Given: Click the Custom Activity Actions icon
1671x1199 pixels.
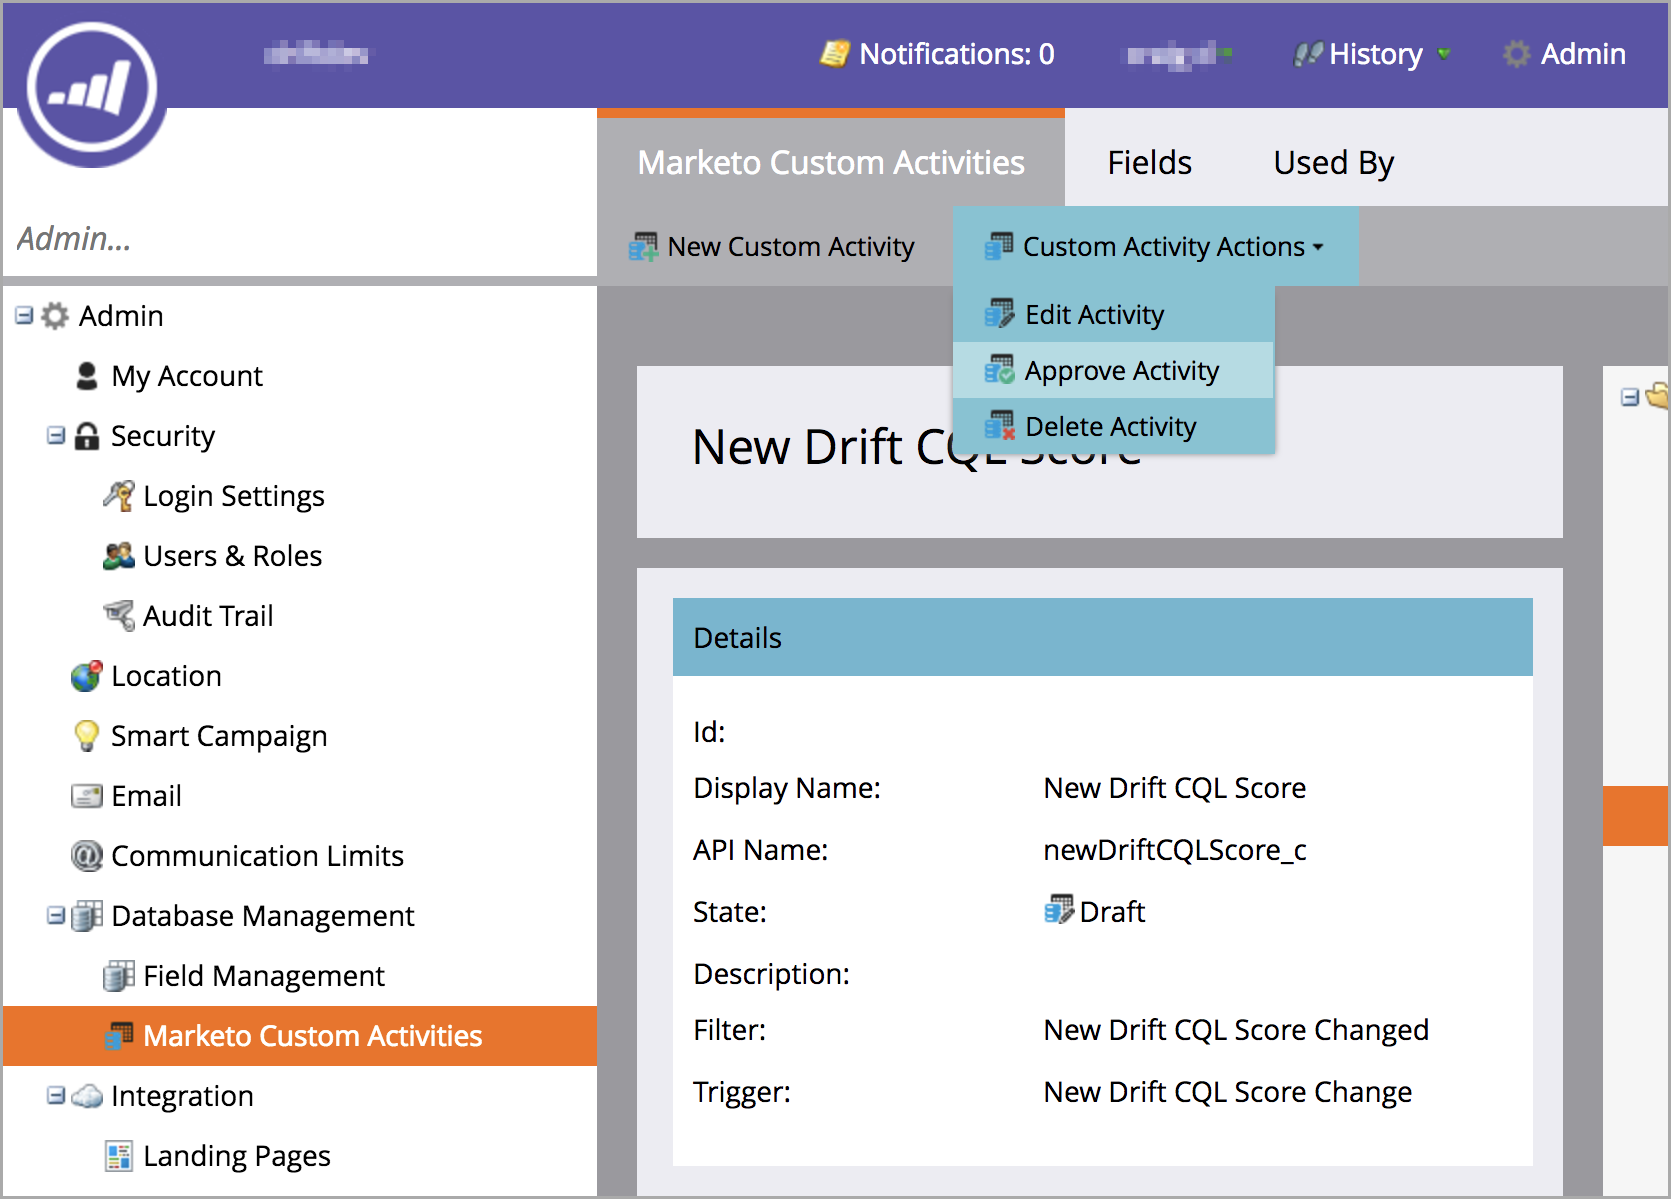Looking at the screenshot, I should tap(999, 246).
